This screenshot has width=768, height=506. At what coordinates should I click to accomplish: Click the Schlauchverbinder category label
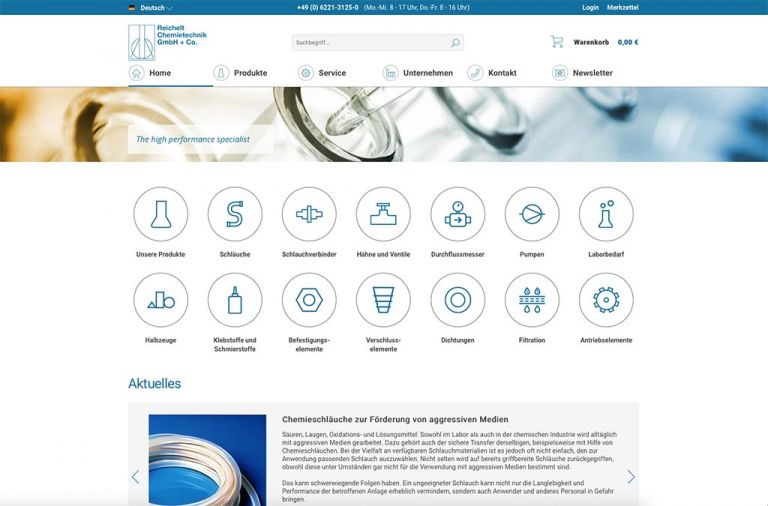click(x=309, y=254)
